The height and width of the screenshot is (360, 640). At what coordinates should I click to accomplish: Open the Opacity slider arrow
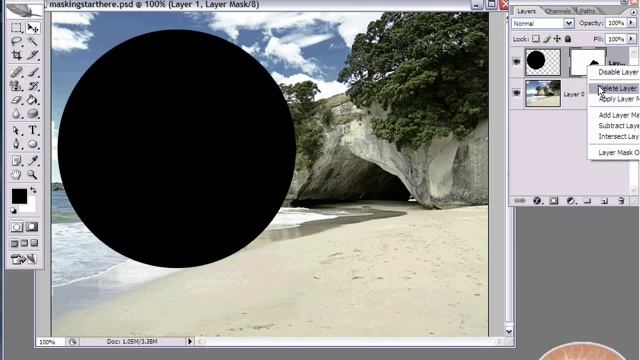click(631, 23)
